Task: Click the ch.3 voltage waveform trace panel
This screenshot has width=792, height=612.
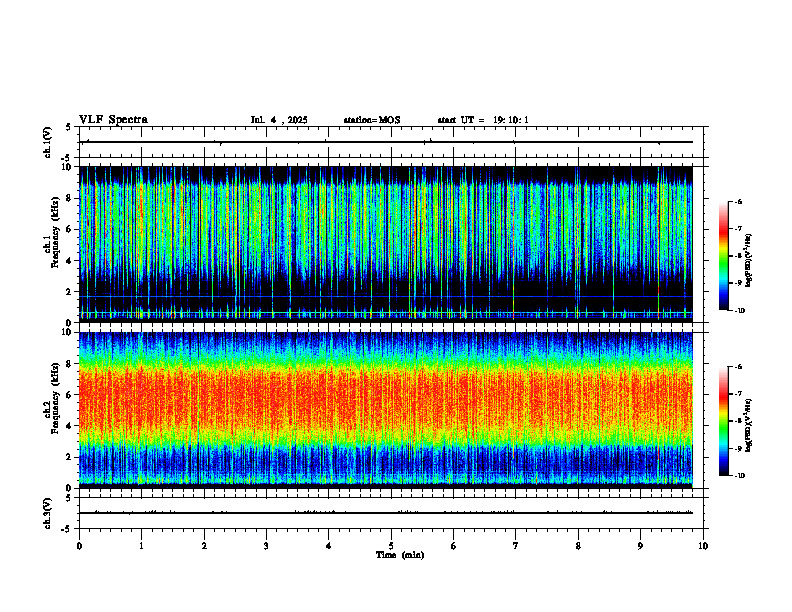Action: (x=391, y=513)
